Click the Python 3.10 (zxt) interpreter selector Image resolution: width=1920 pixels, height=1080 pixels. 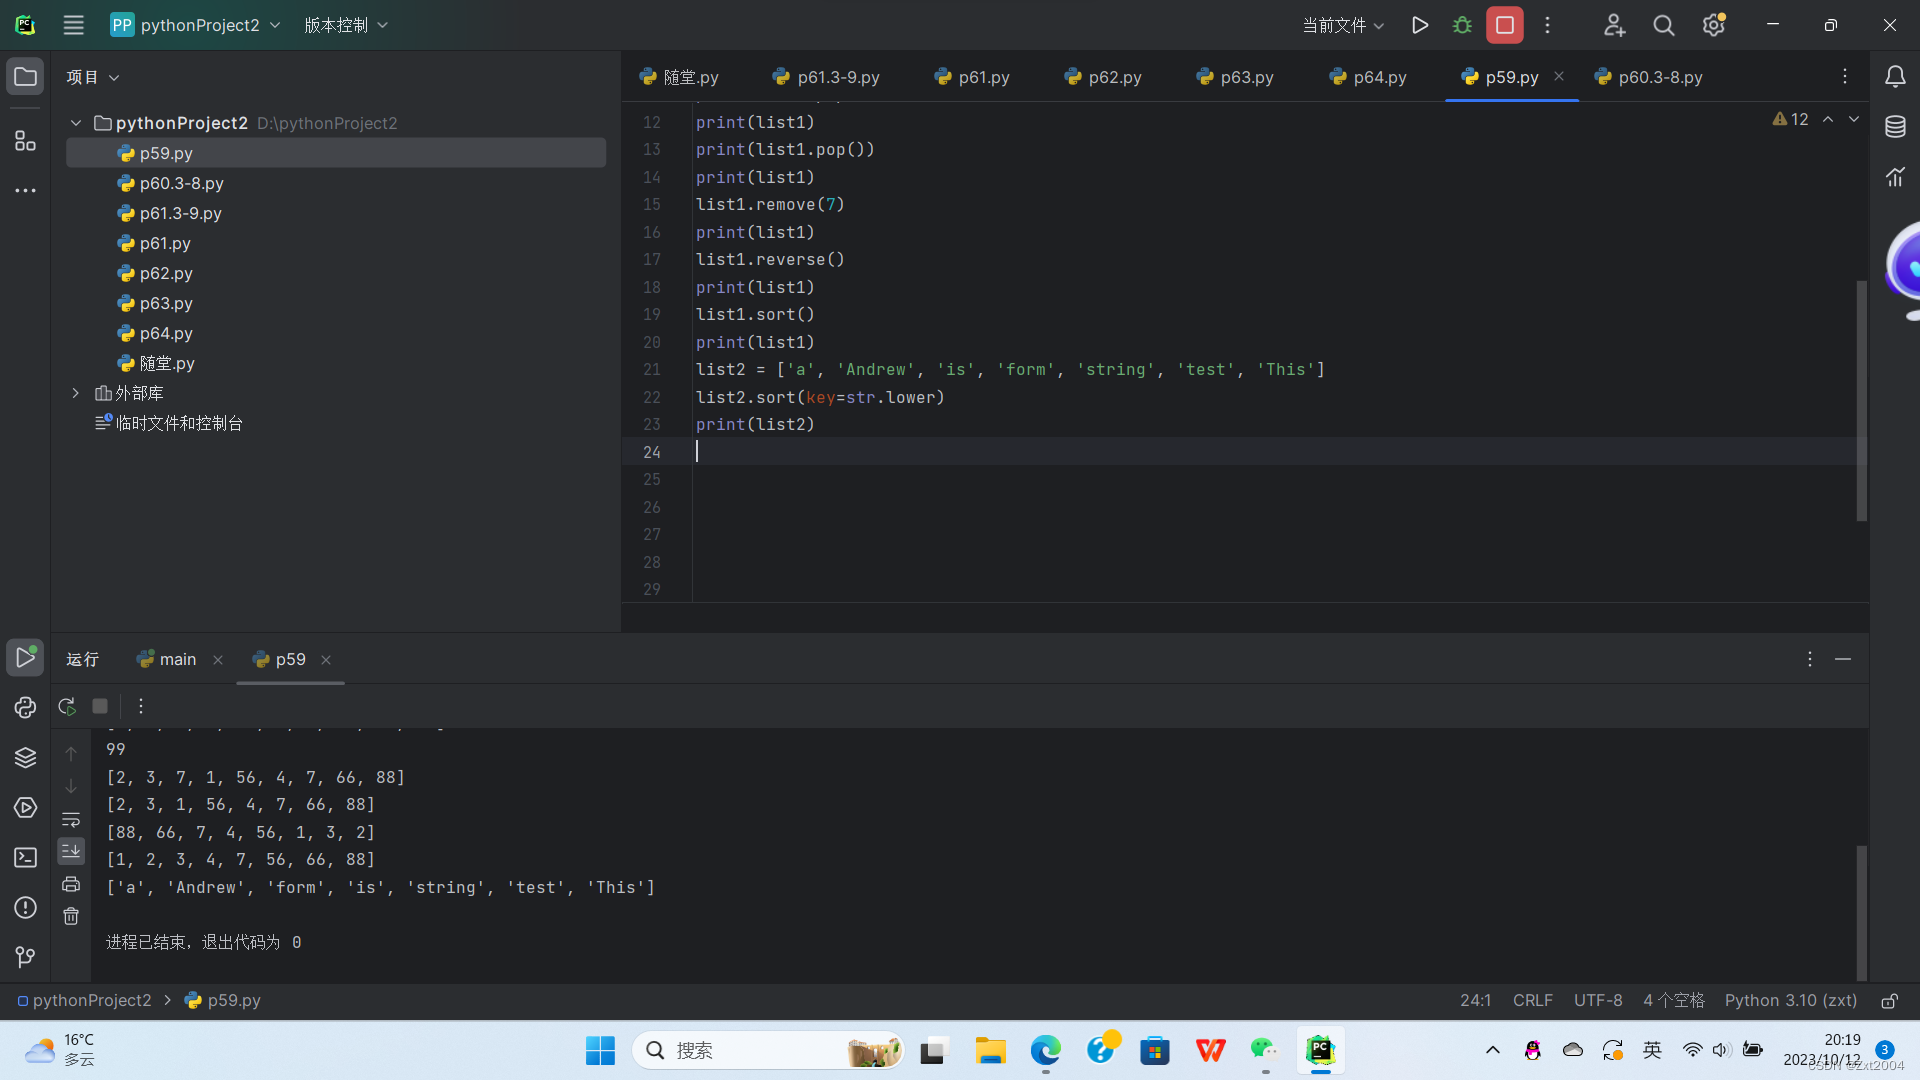click(x=1790, y=1001)
